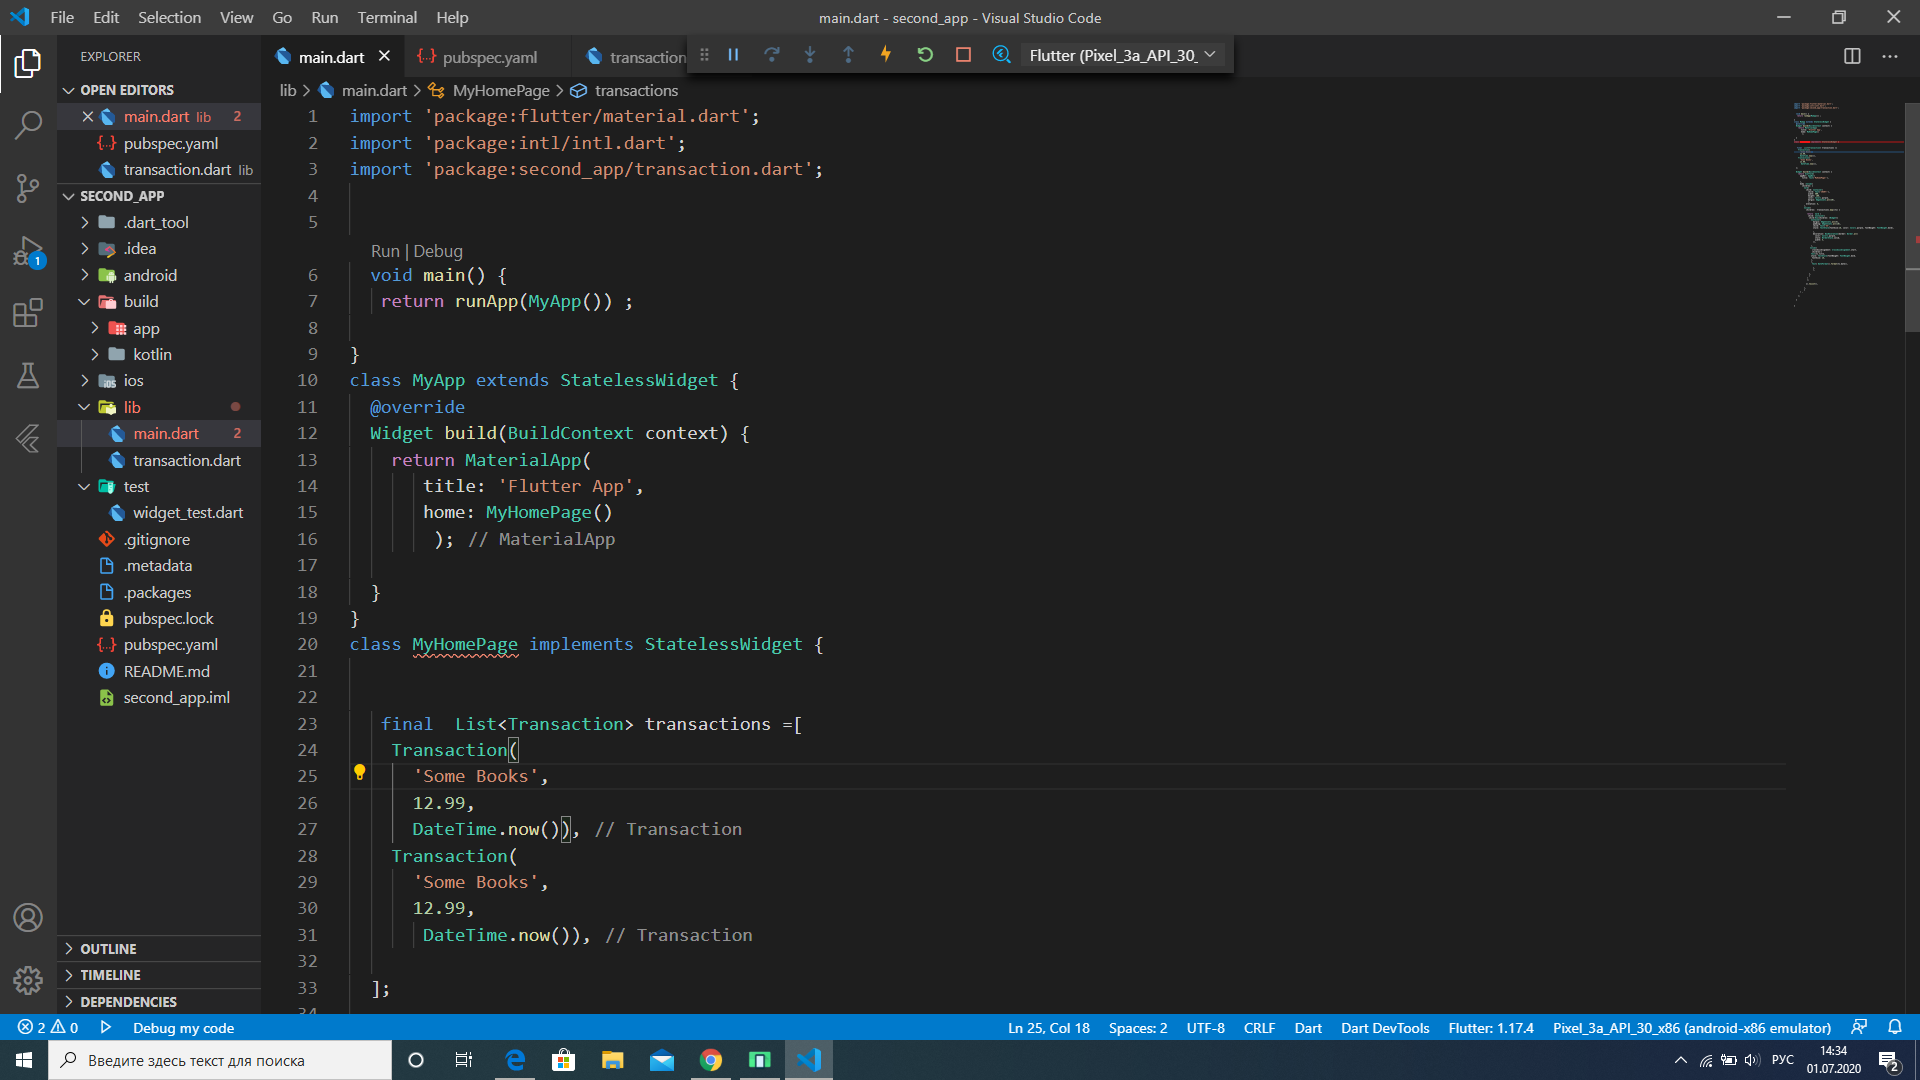Change indentation via Spaces: 2
The width and height of the screenshot is (1920, 1080).
tap(1138, 1027)
